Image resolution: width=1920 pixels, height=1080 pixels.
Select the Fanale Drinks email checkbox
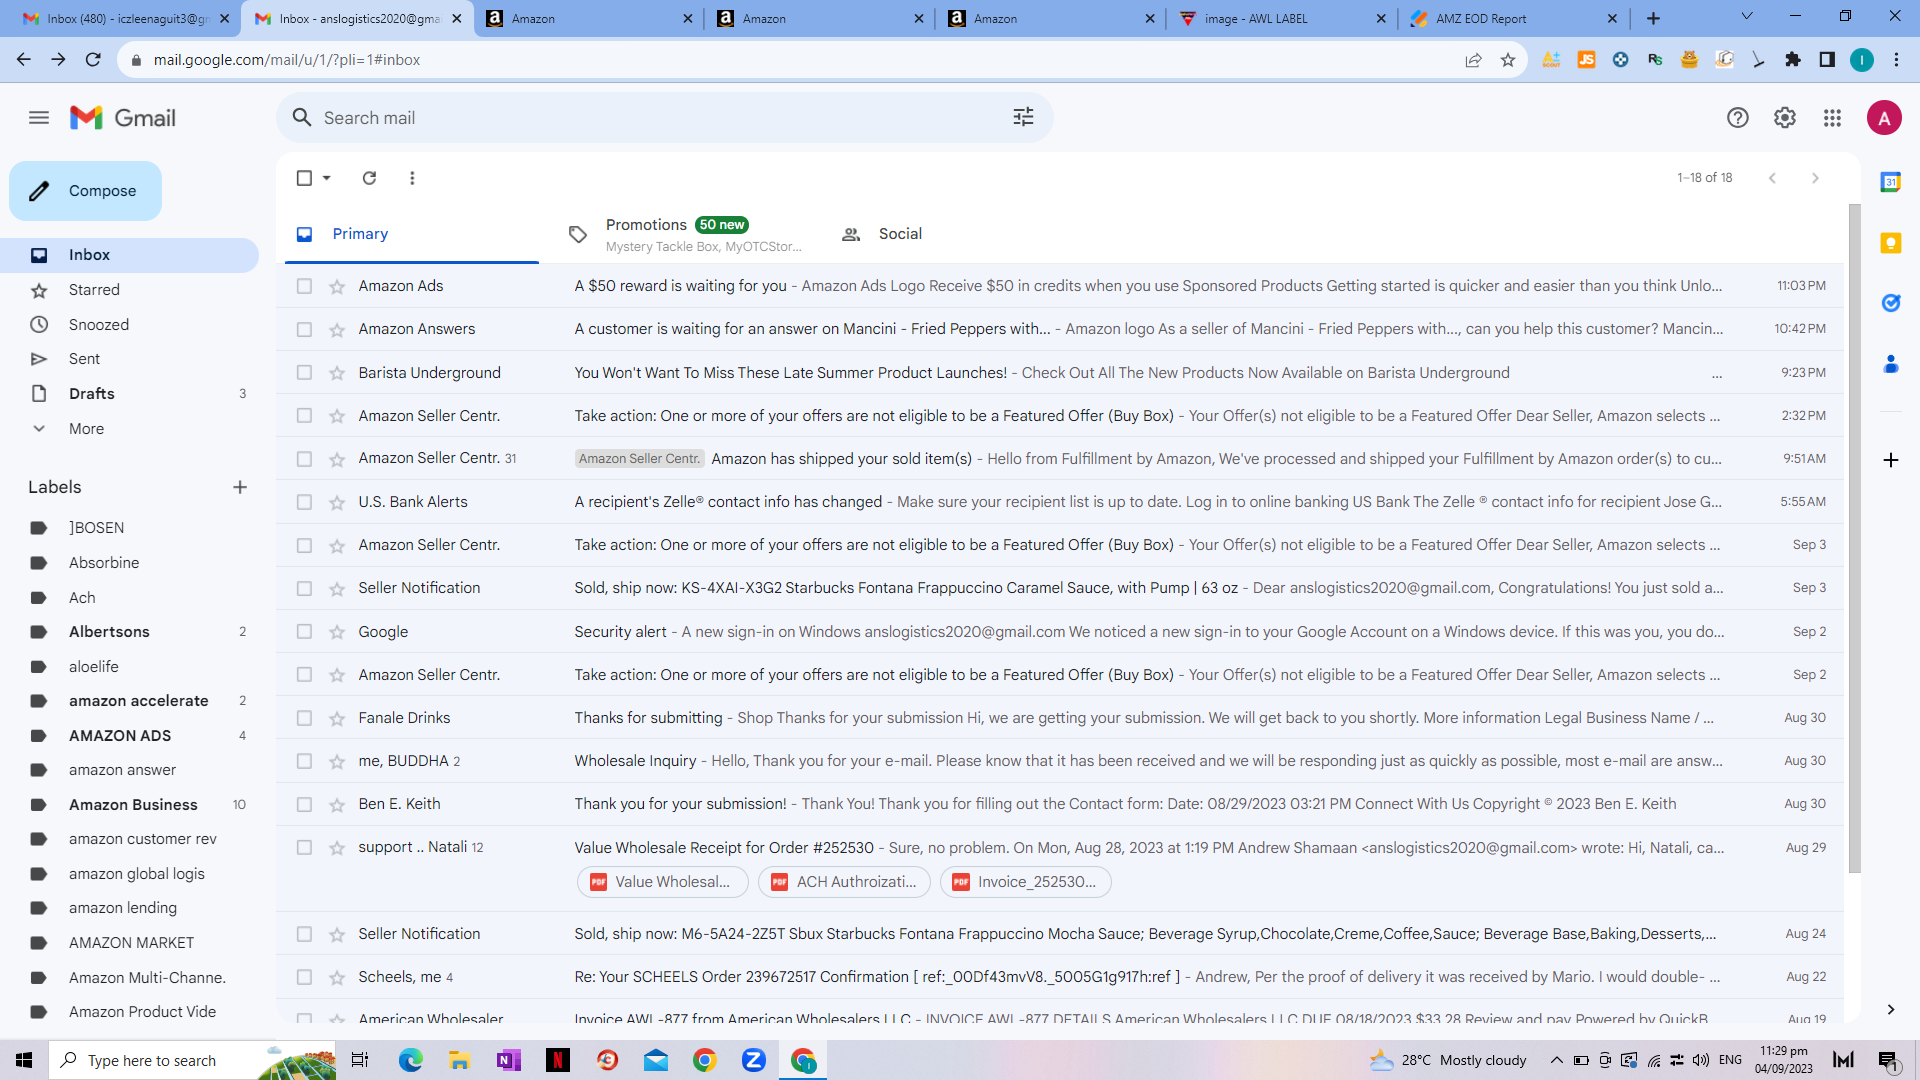coord(304,718)
